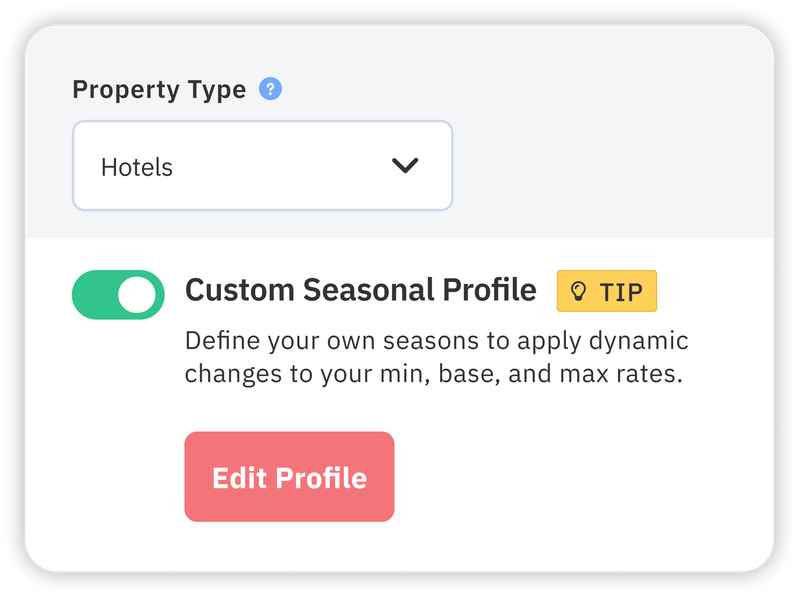Click the Edit Profile button
The width and height of the screenshot is (799, 597).
[289, 477]
